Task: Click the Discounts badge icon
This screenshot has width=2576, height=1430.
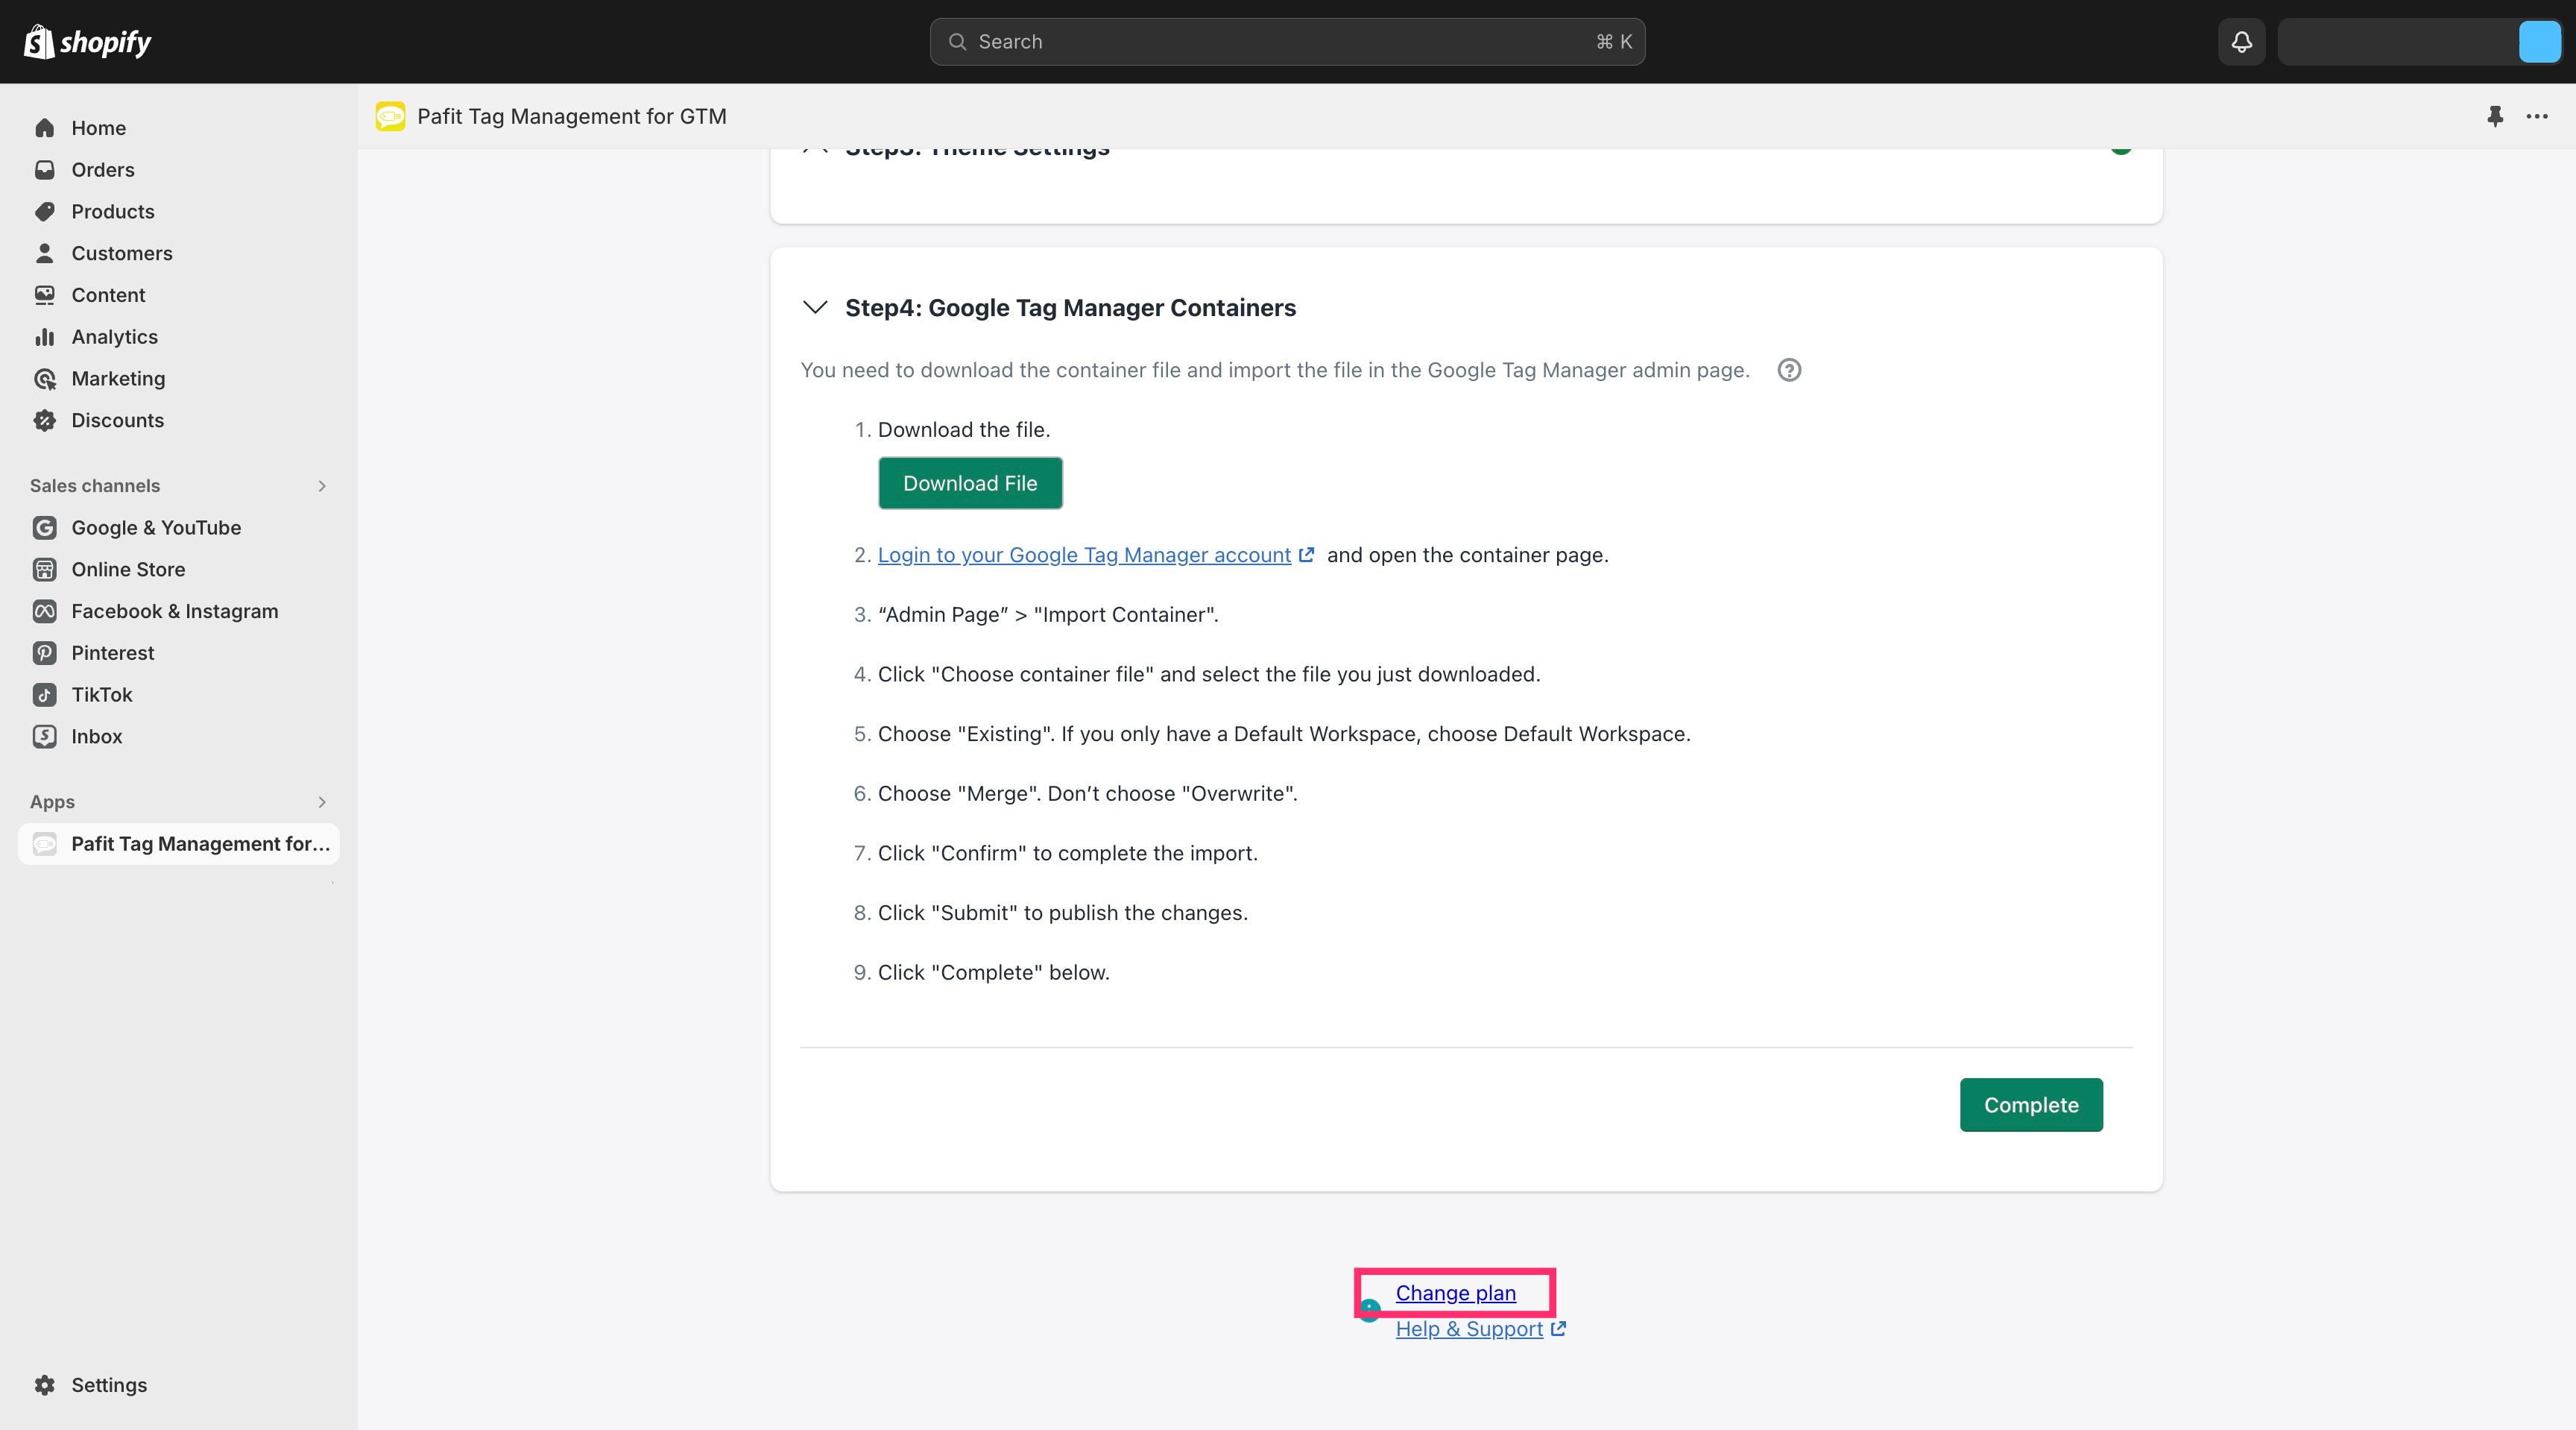Action: [x=44, y=420]
